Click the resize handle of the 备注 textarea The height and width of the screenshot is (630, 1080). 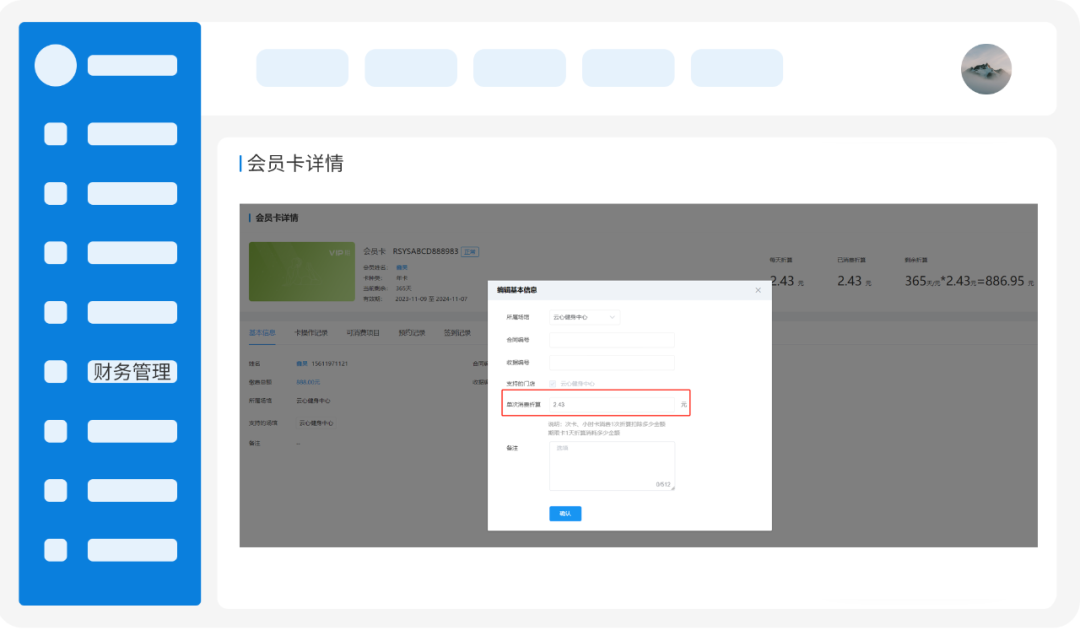[672, 487]
